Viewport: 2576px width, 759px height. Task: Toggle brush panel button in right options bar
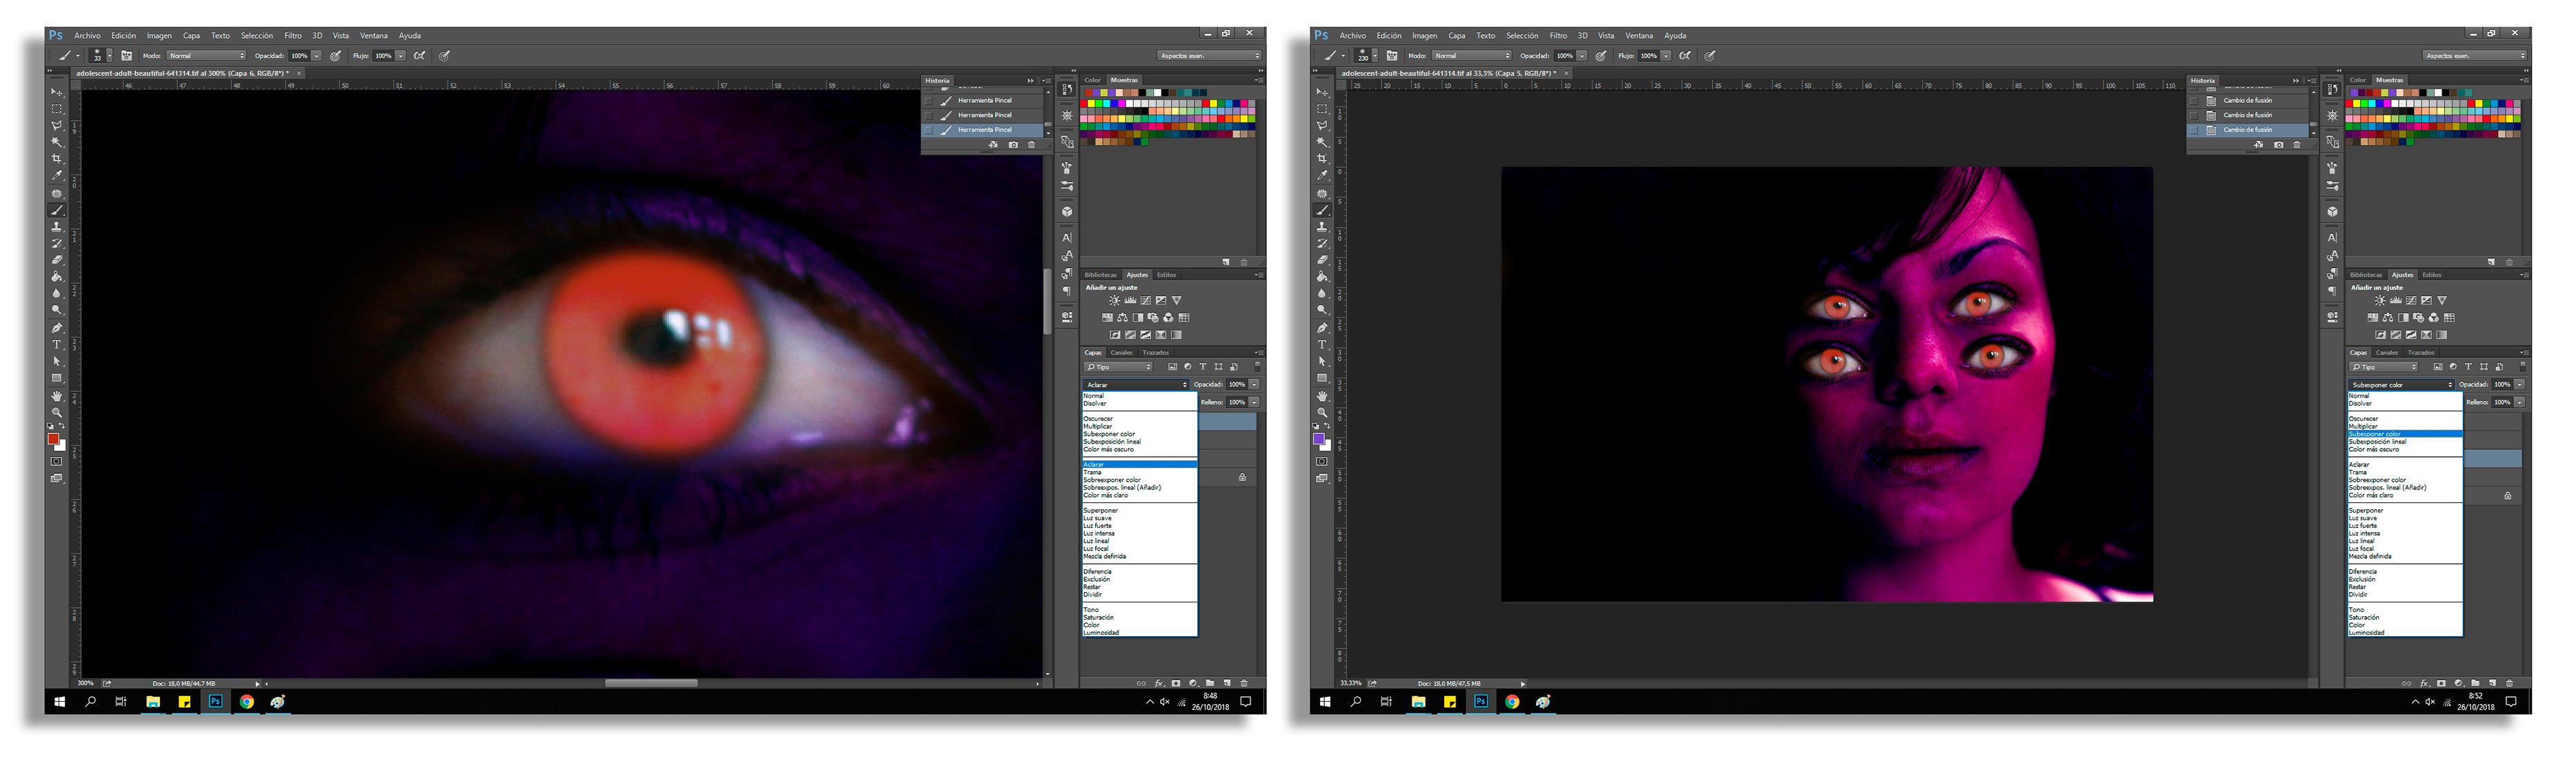tap(1393, 56)
